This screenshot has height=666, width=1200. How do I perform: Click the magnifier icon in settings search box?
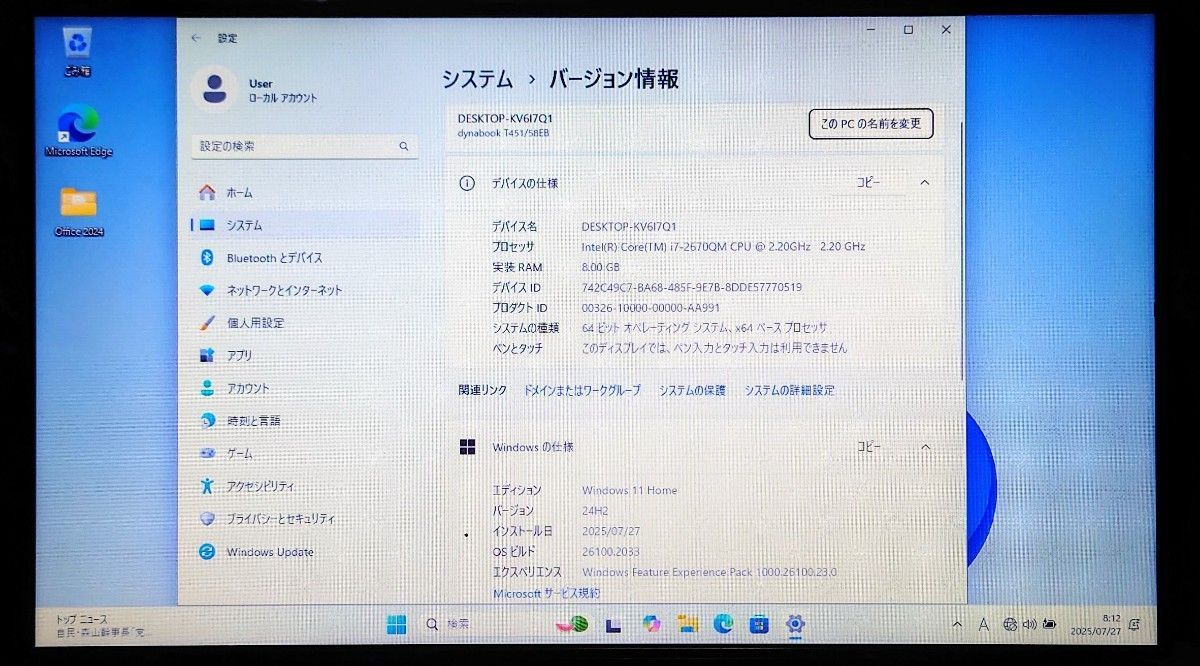[x=404, y=146]
